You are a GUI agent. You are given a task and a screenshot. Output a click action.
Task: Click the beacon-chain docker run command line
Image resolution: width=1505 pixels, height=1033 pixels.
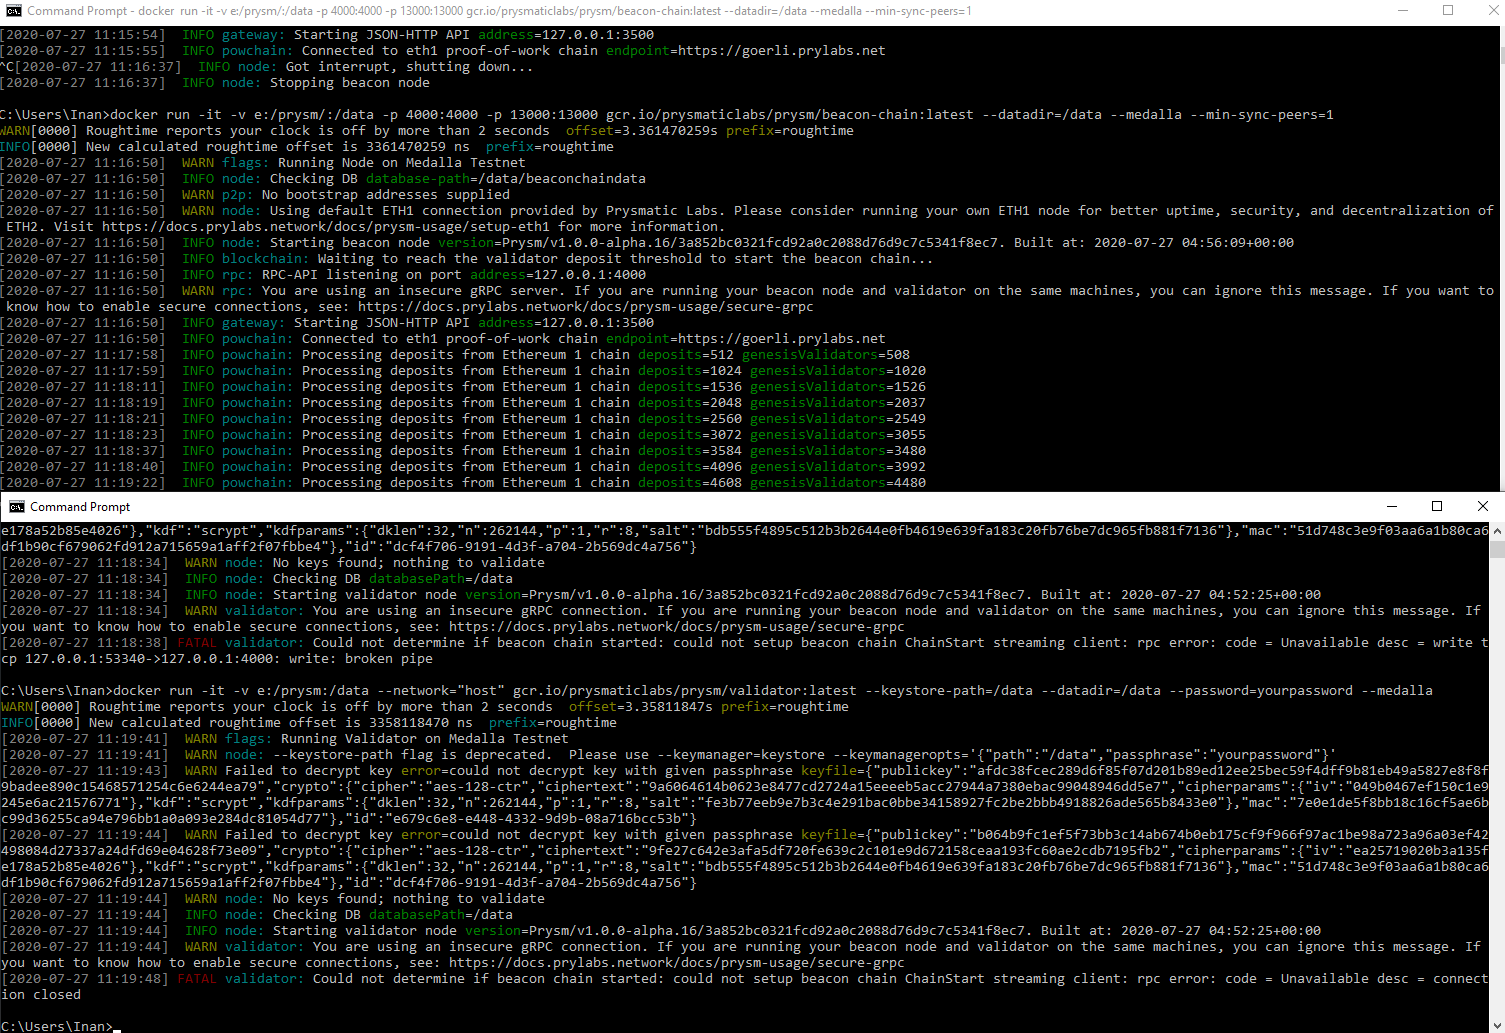pos(667,115)
